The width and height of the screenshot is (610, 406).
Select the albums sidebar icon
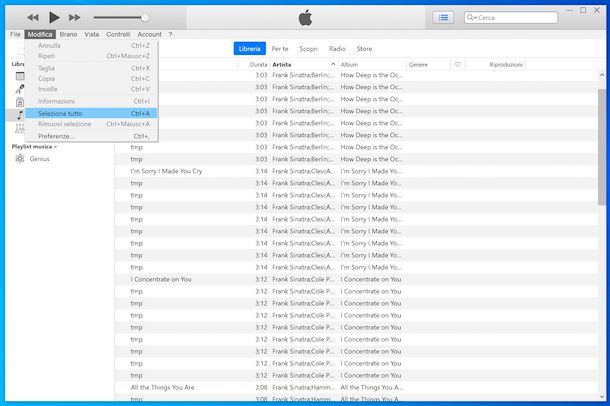20,102
